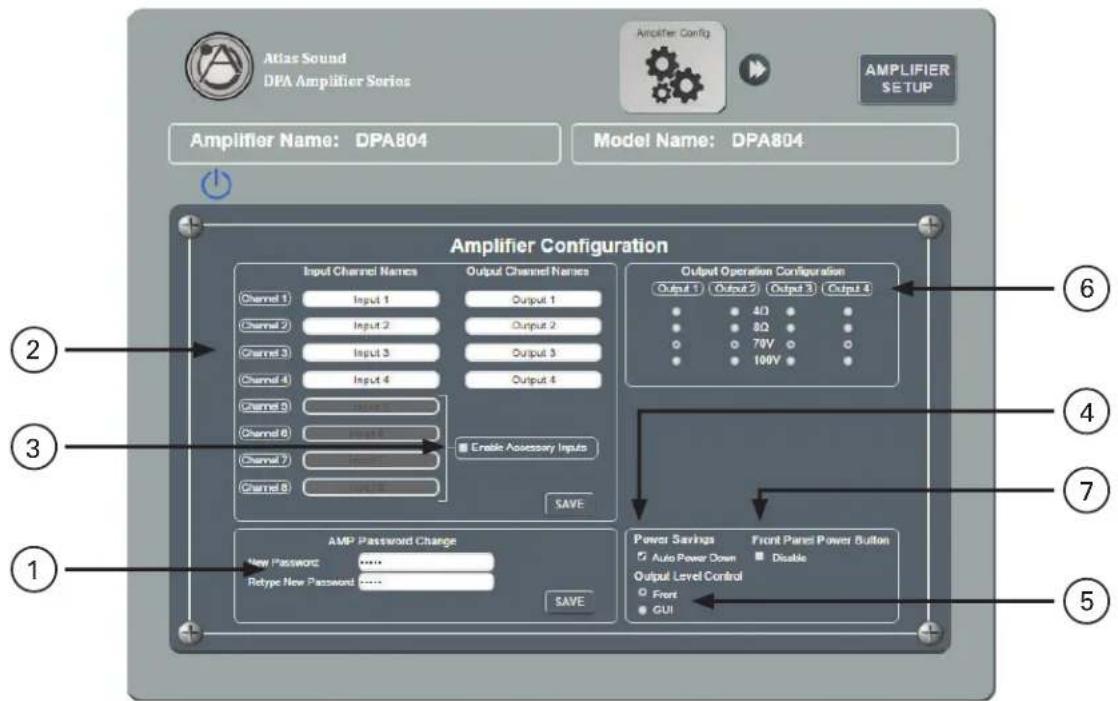Edit the Output 1 channel name field
The height and width of the screenshot is (701, 1118).
pos(533,300)
